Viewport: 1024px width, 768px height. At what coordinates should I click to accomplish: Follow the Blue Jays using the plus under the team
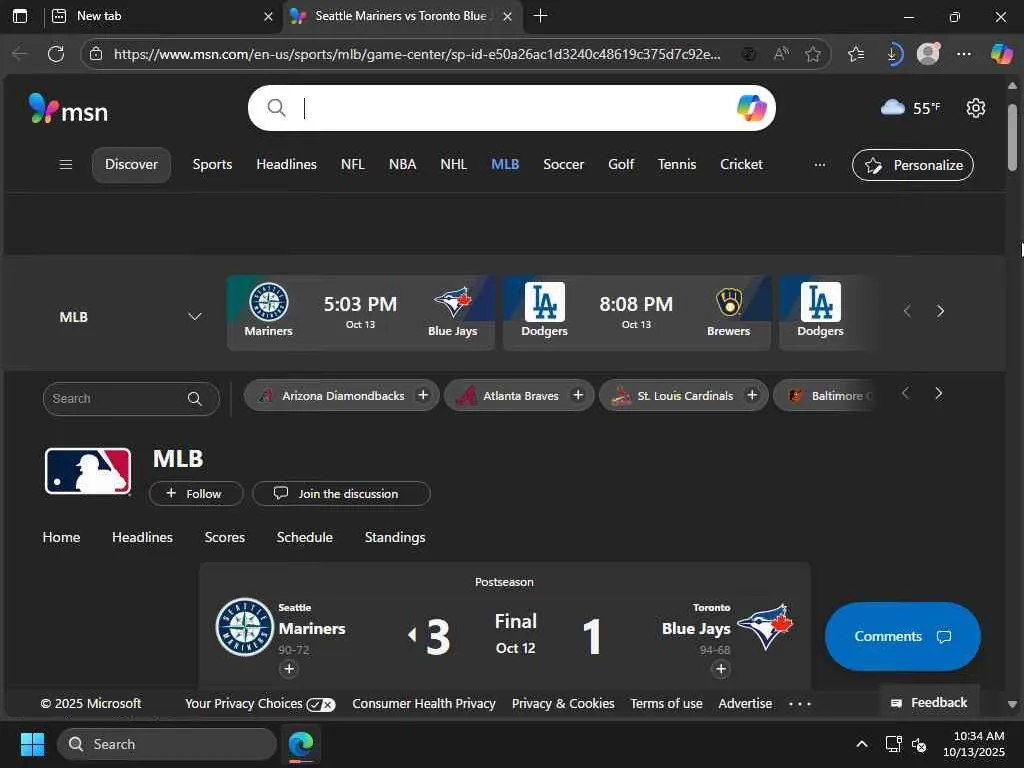click(720, 669)
